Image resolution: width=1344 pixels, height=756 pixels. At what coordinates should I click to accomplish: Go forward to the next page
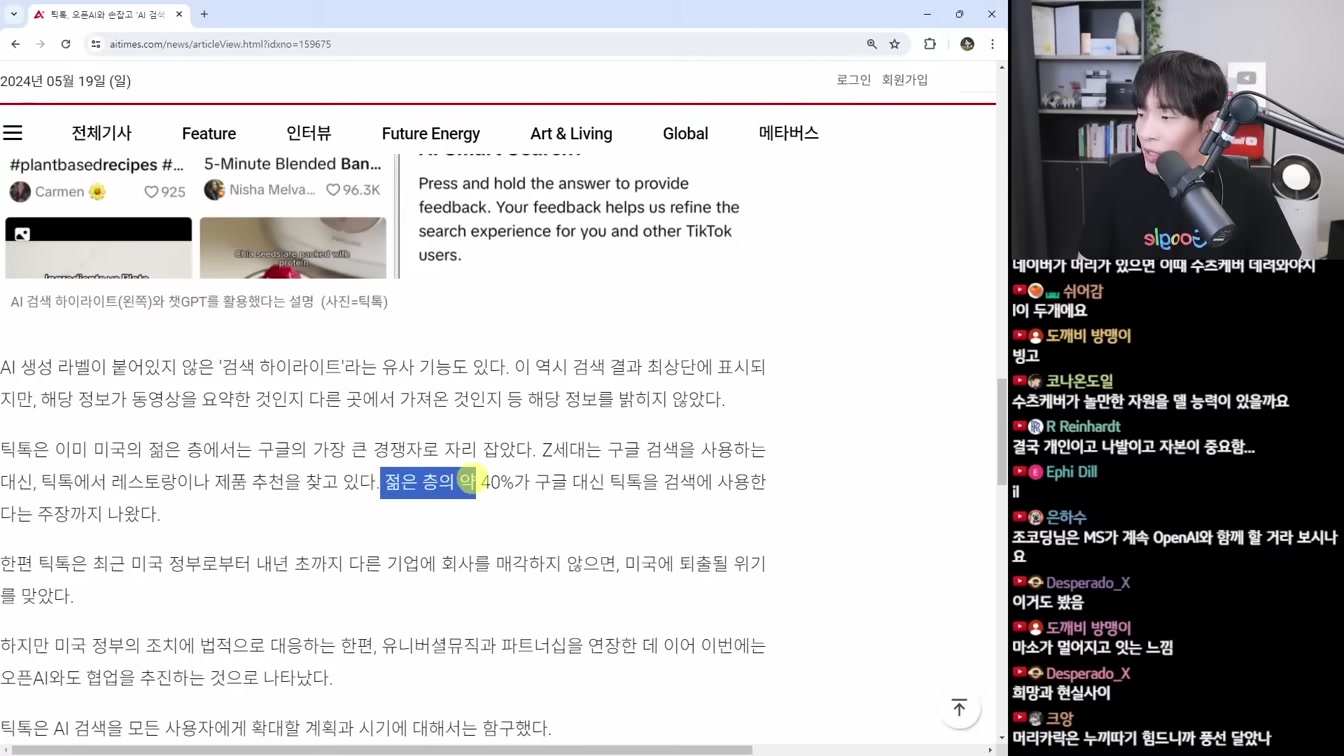tap(40, 44)
